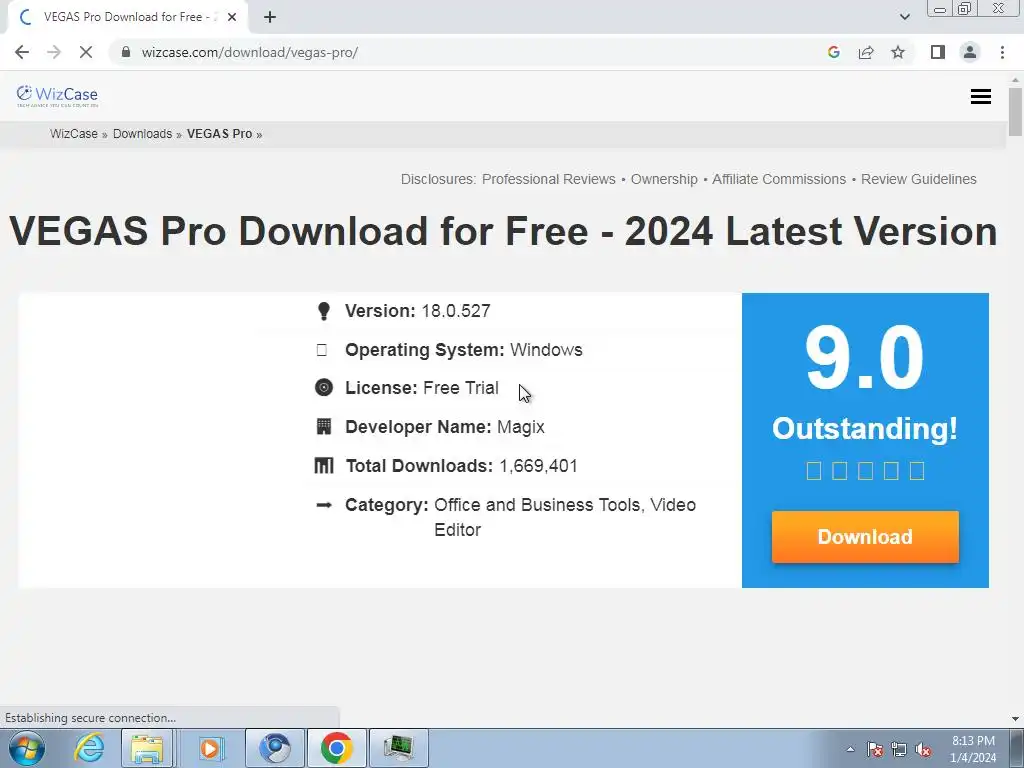Click the WizCase logo
This screenshot has height=768, width=1024.
(x=57, y=96)
